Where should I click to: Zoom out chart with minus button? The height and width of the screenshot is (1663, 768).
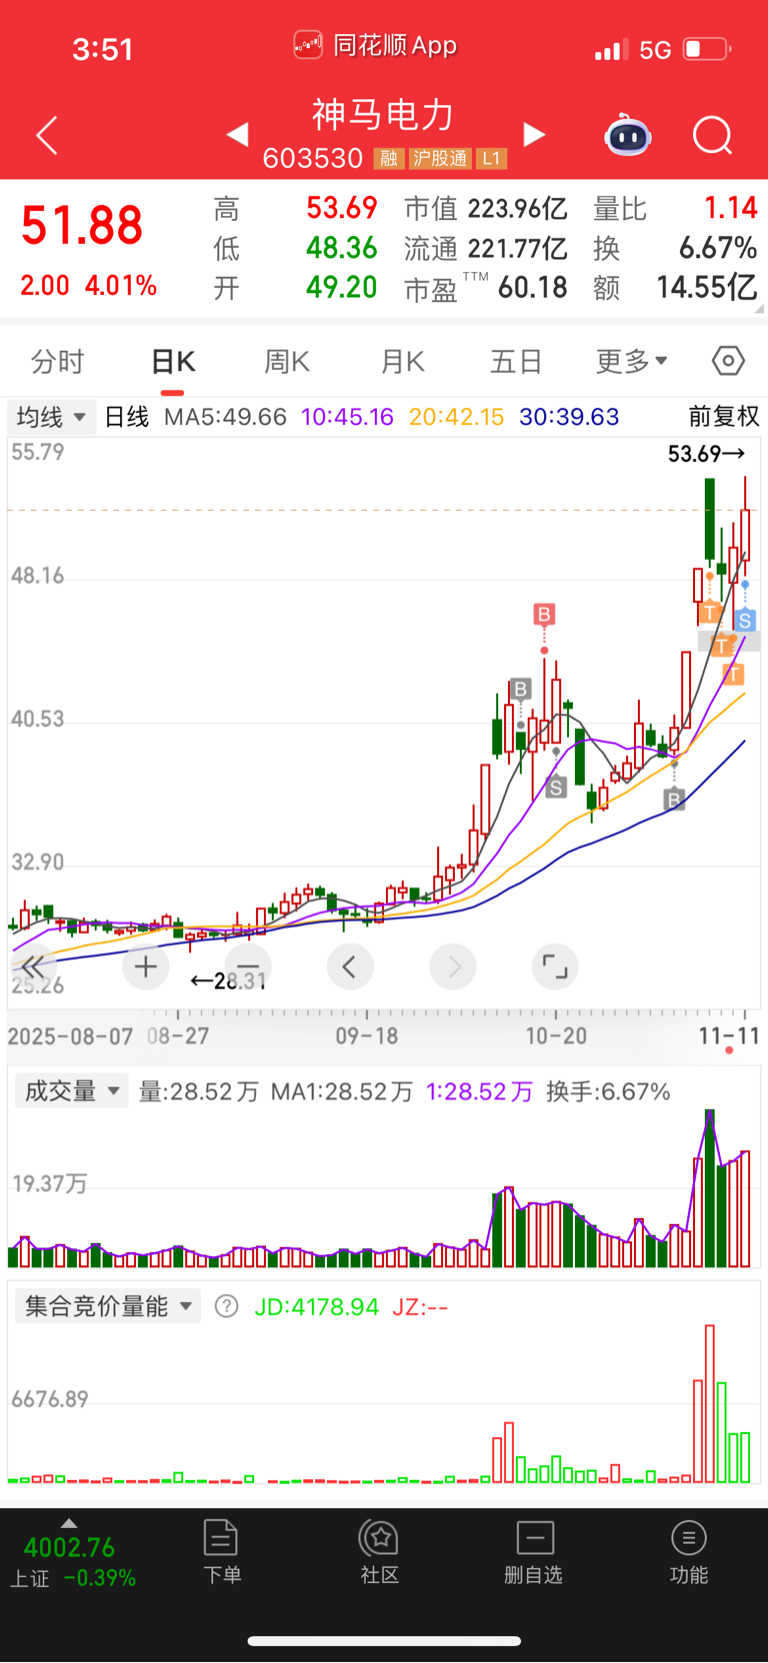[248, 966]
